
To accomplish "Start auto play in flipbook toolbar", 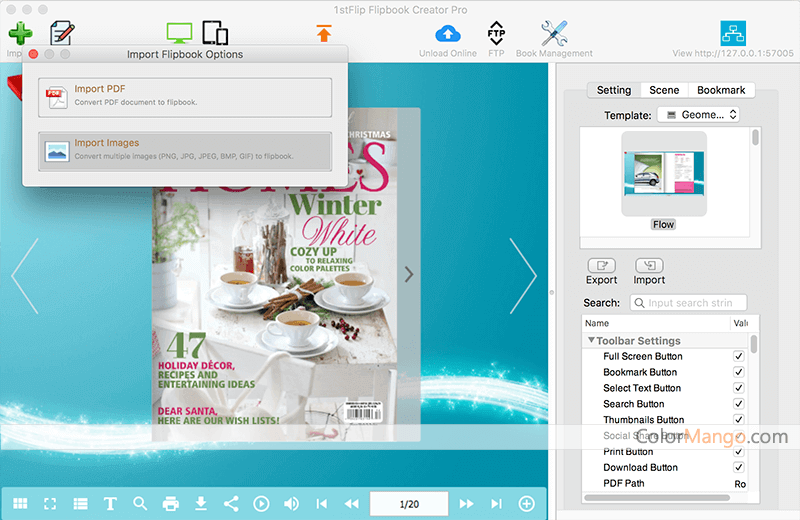I will pos(261,504).
